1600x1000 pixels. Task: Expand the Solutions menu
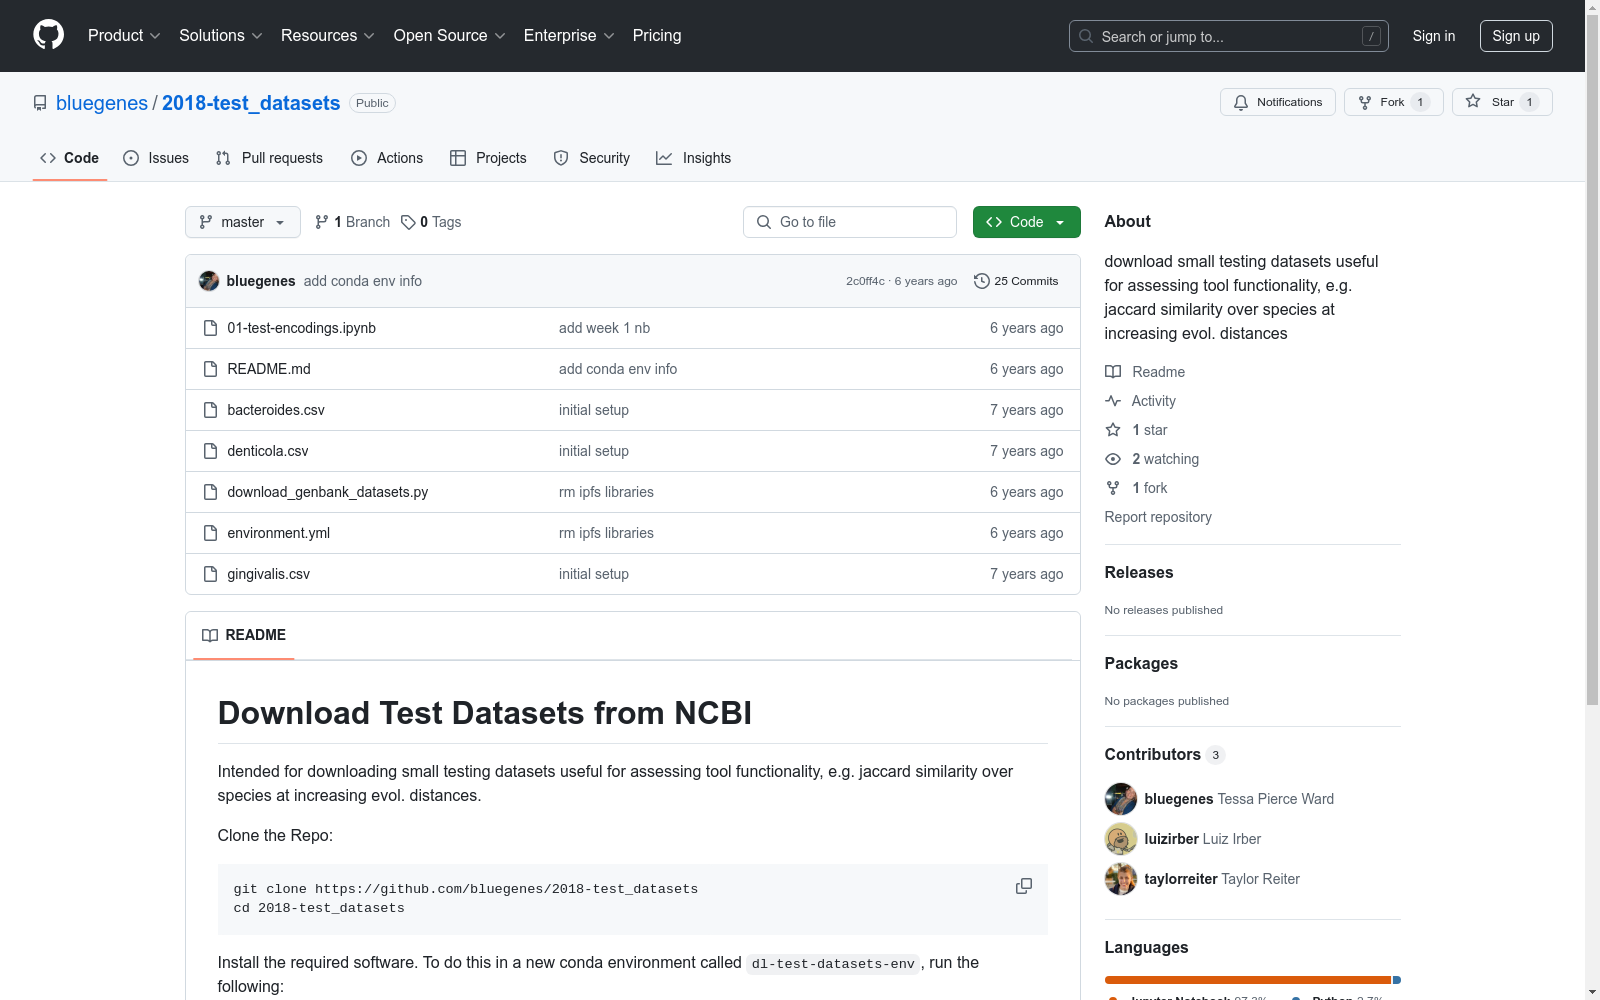pos(221,36)
